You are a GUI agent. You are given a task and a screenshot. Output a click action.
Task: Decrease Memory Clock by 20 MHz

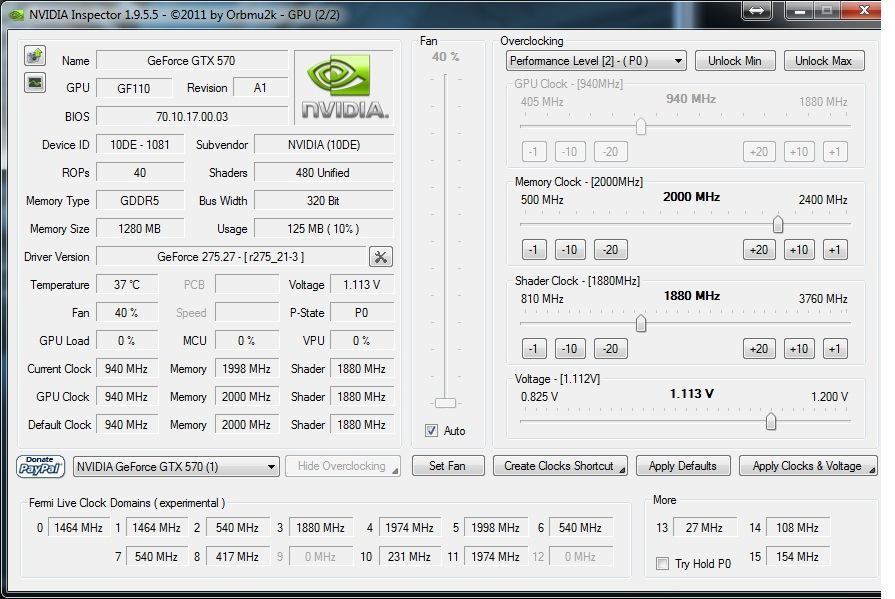610,250
